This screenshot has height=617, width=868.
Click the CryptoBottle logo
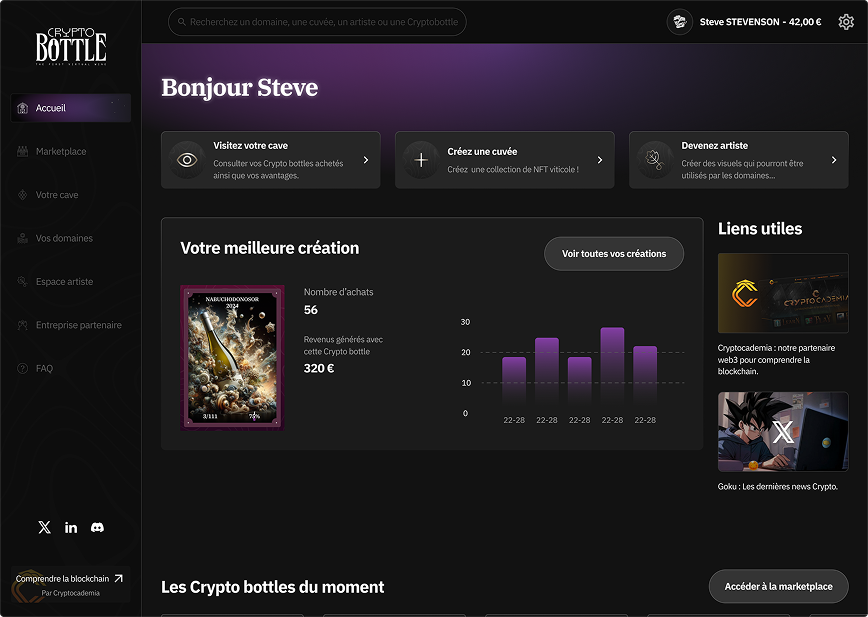click(71, 45)
